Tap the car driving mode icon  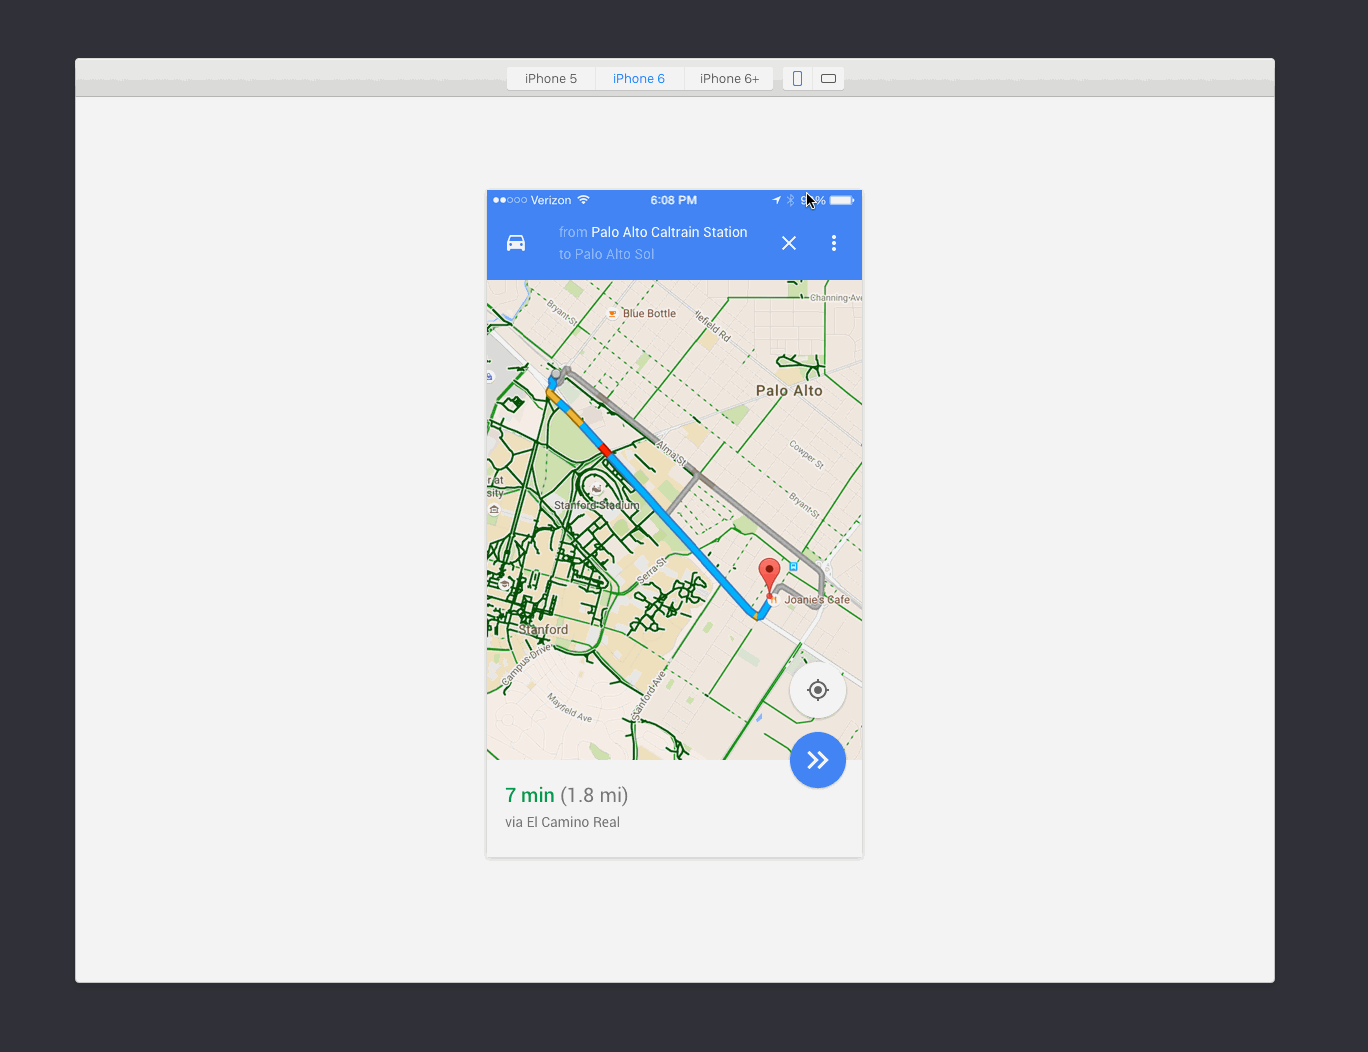click(516, 243)
